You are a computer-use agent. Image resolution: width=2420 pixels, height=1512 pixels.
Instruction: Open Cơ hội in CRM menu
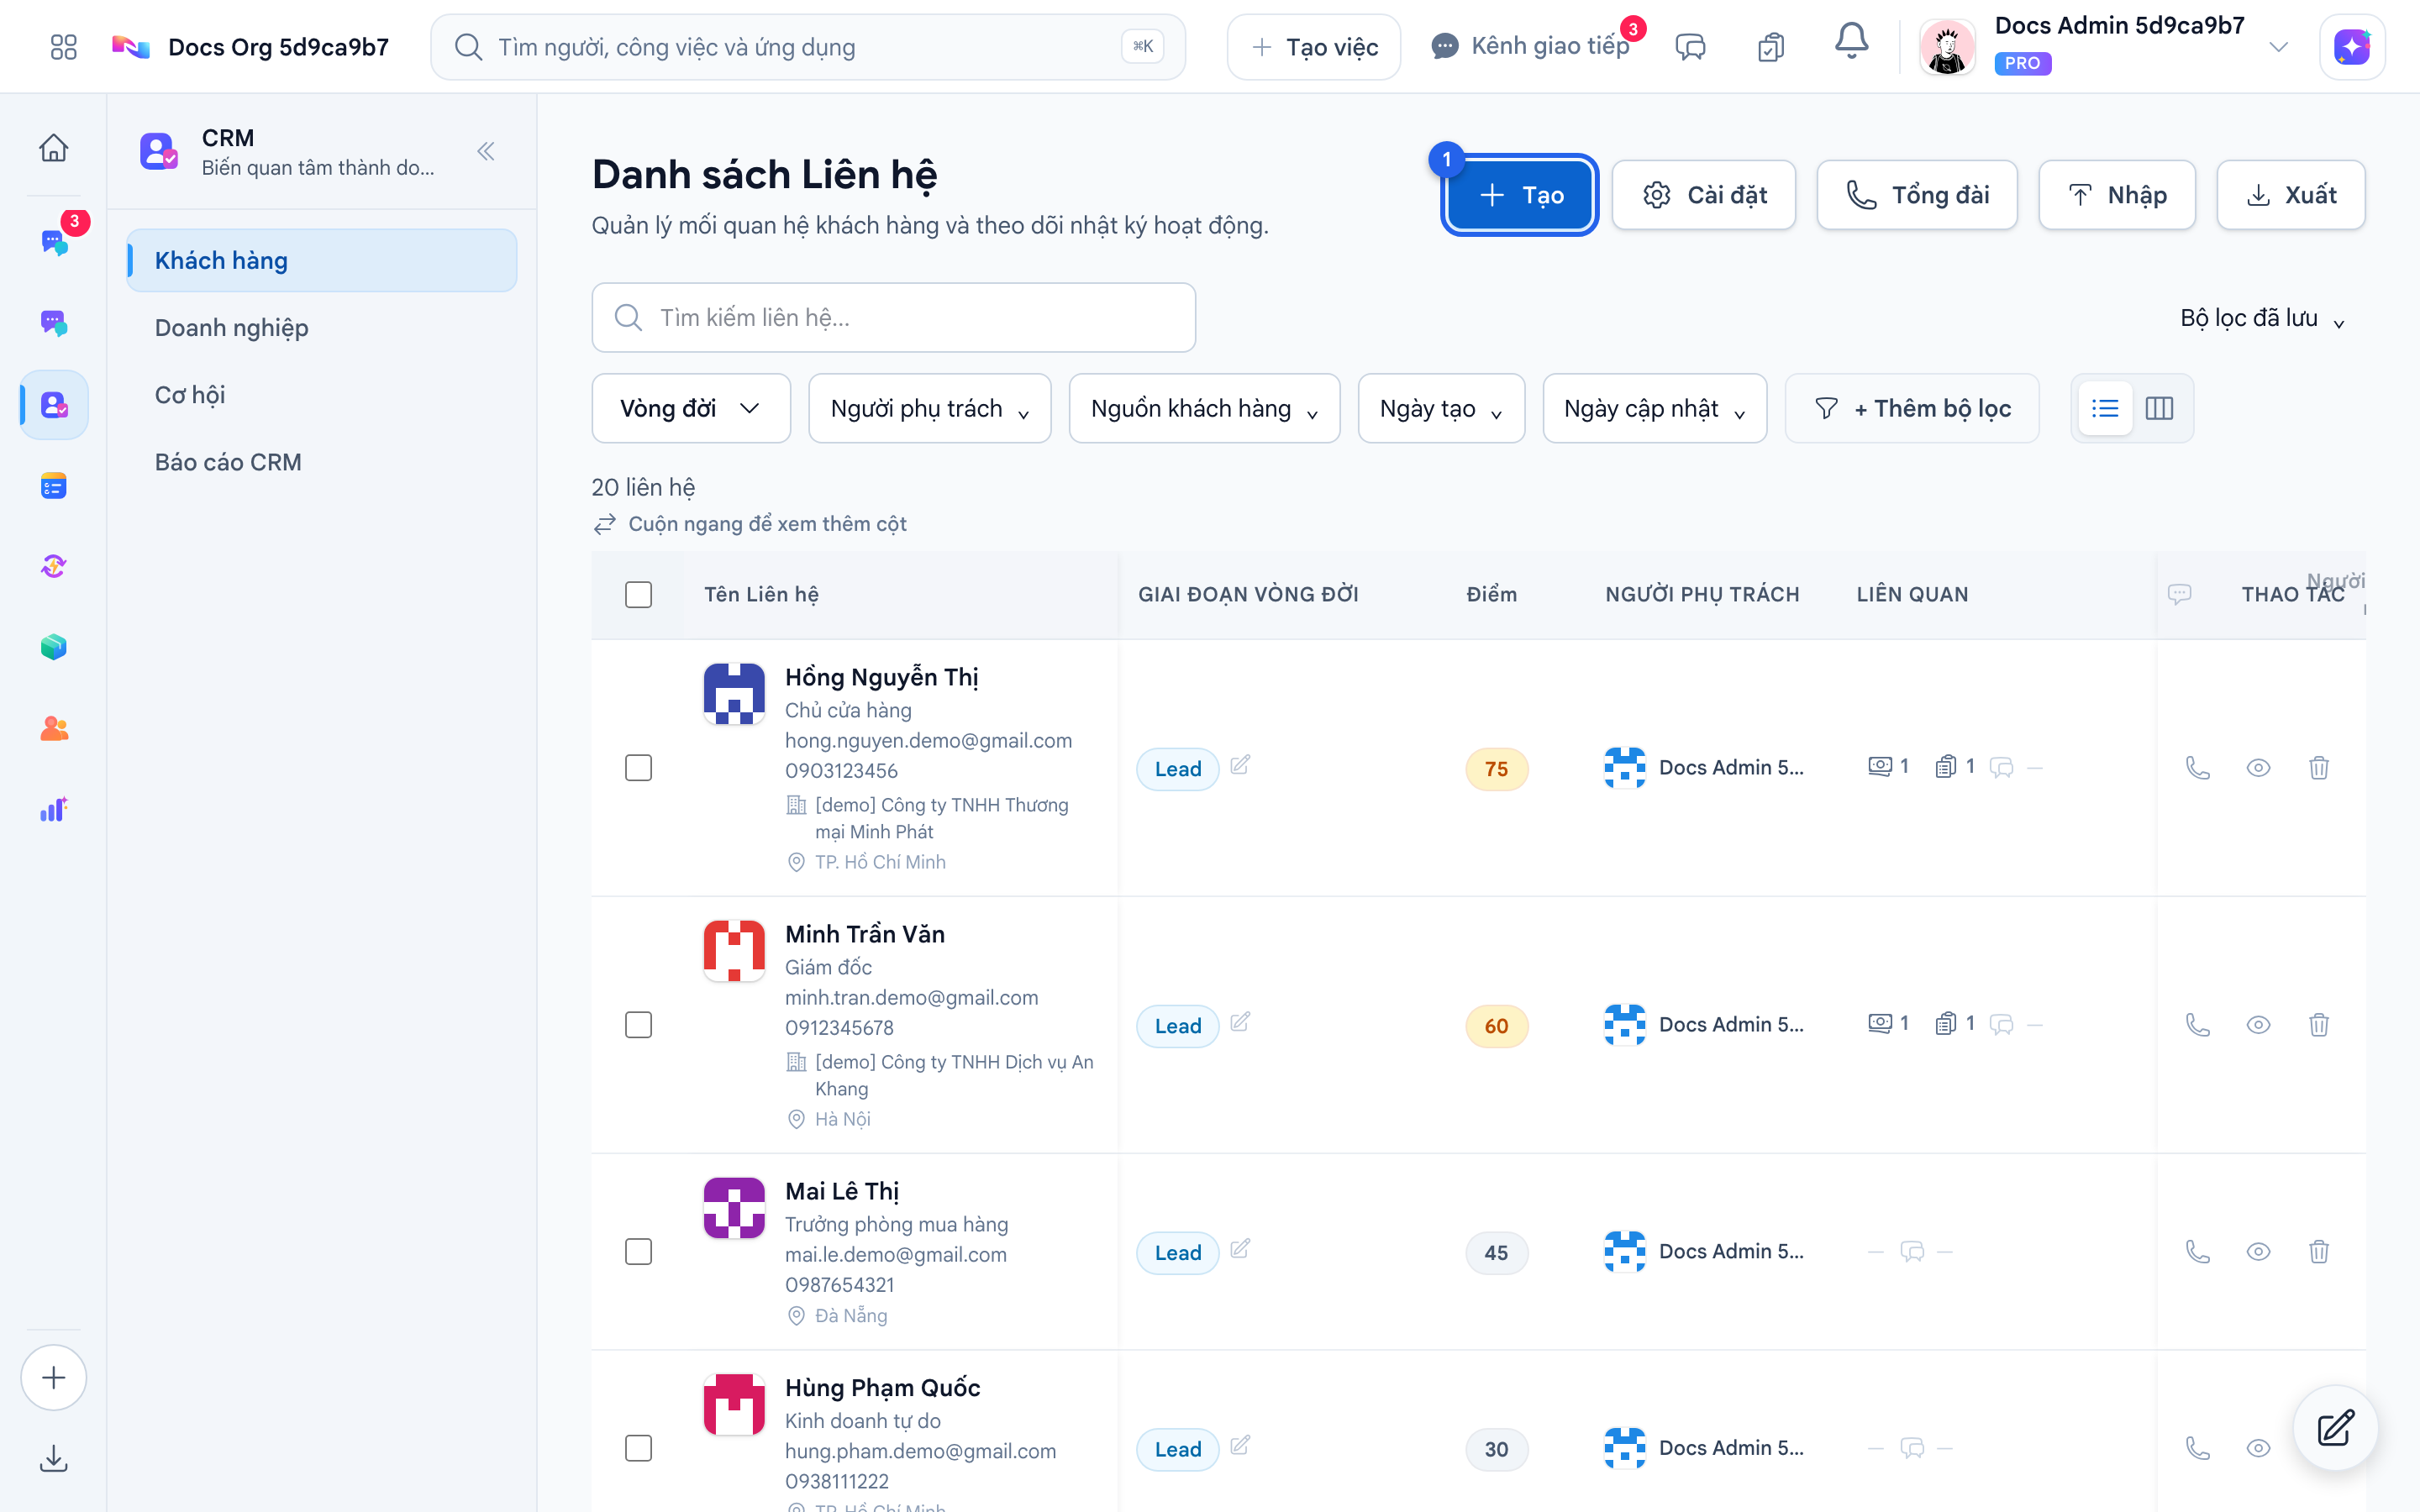pyautogui.click(x=322, y=395)
